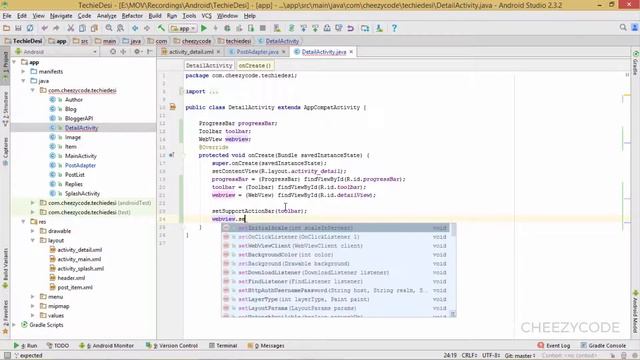Open the Event Log

pos(554,346)
